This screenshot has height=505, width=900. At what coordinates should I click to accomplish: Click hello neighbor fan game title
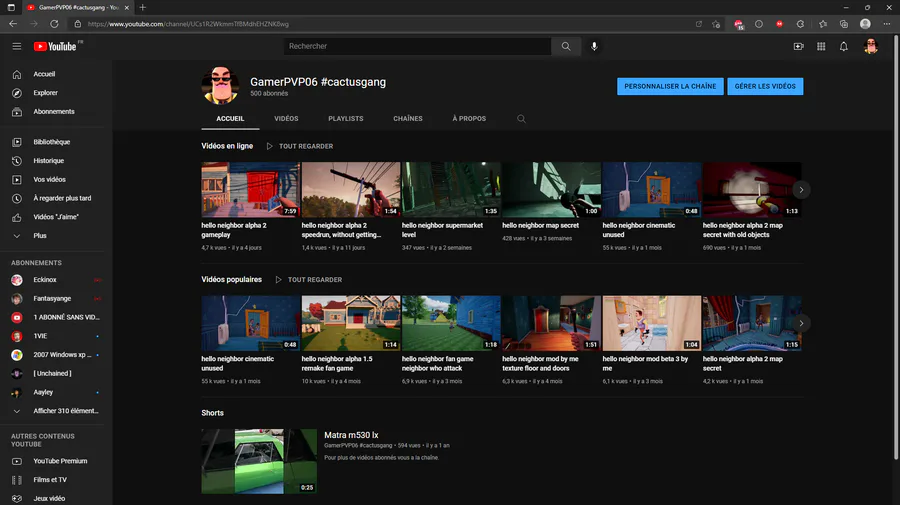437,363
